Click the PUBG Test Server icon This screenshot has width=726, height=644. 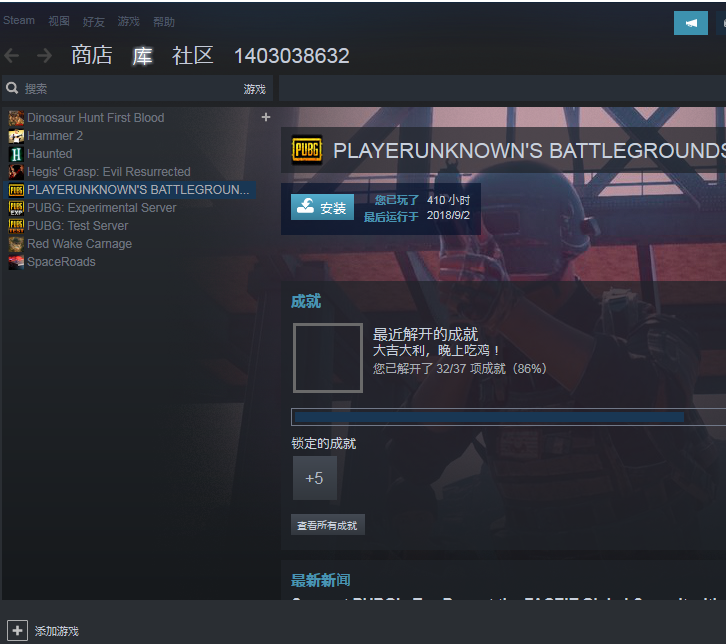coord(16,226)
